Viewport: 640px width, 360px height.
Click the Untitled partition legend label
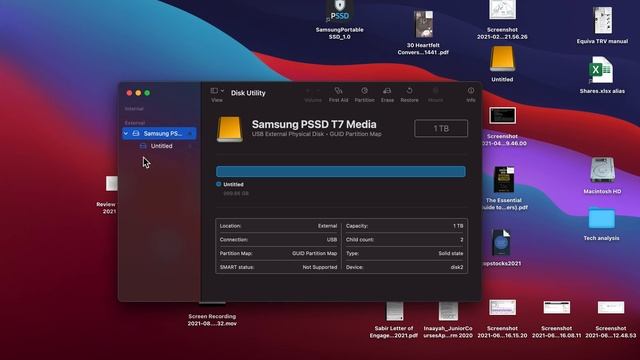[x=233, y=184]
